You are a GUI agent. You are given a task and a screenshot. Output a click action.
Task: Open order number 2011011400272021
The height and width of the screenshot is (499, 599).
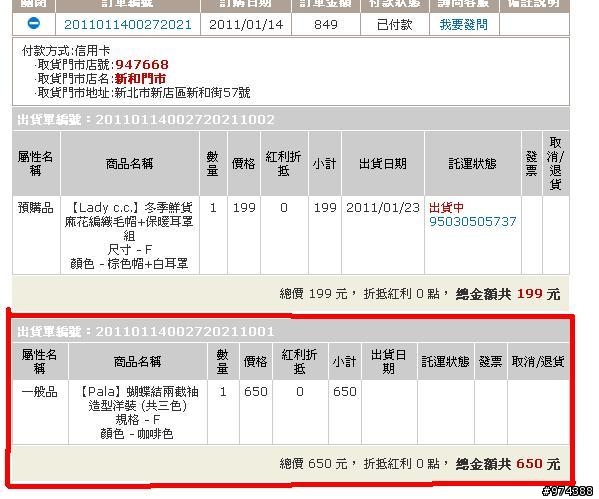[x=128, y=25]
